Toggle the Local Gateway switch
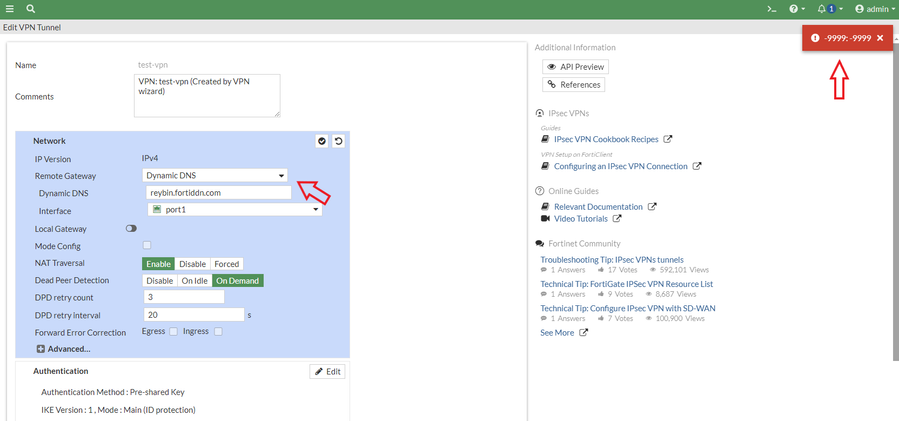The image size is (899, 421). tap(131, 228)
